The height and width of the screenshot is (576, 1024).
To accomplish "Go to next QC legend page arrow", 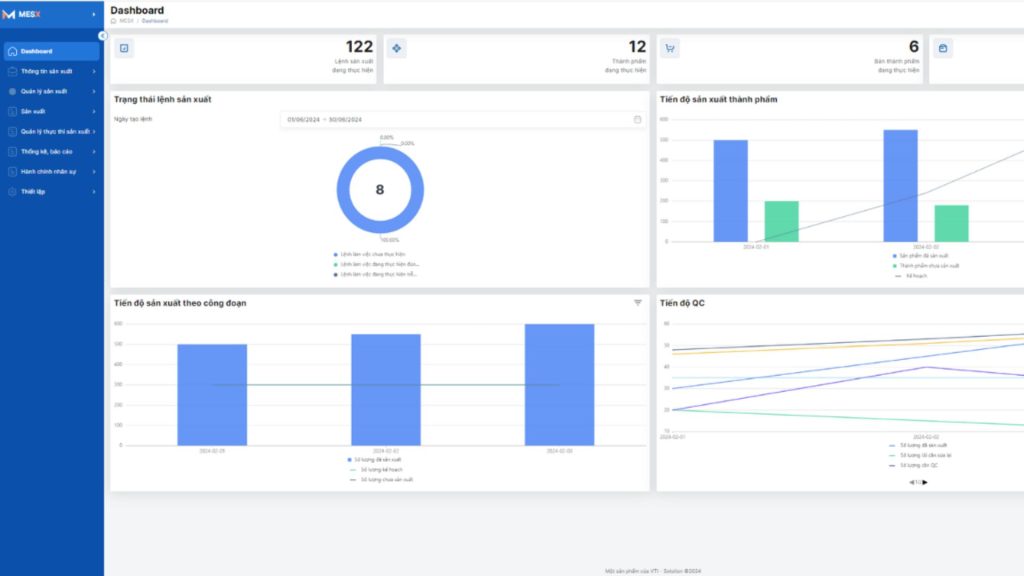I will [x=925, y=482].
